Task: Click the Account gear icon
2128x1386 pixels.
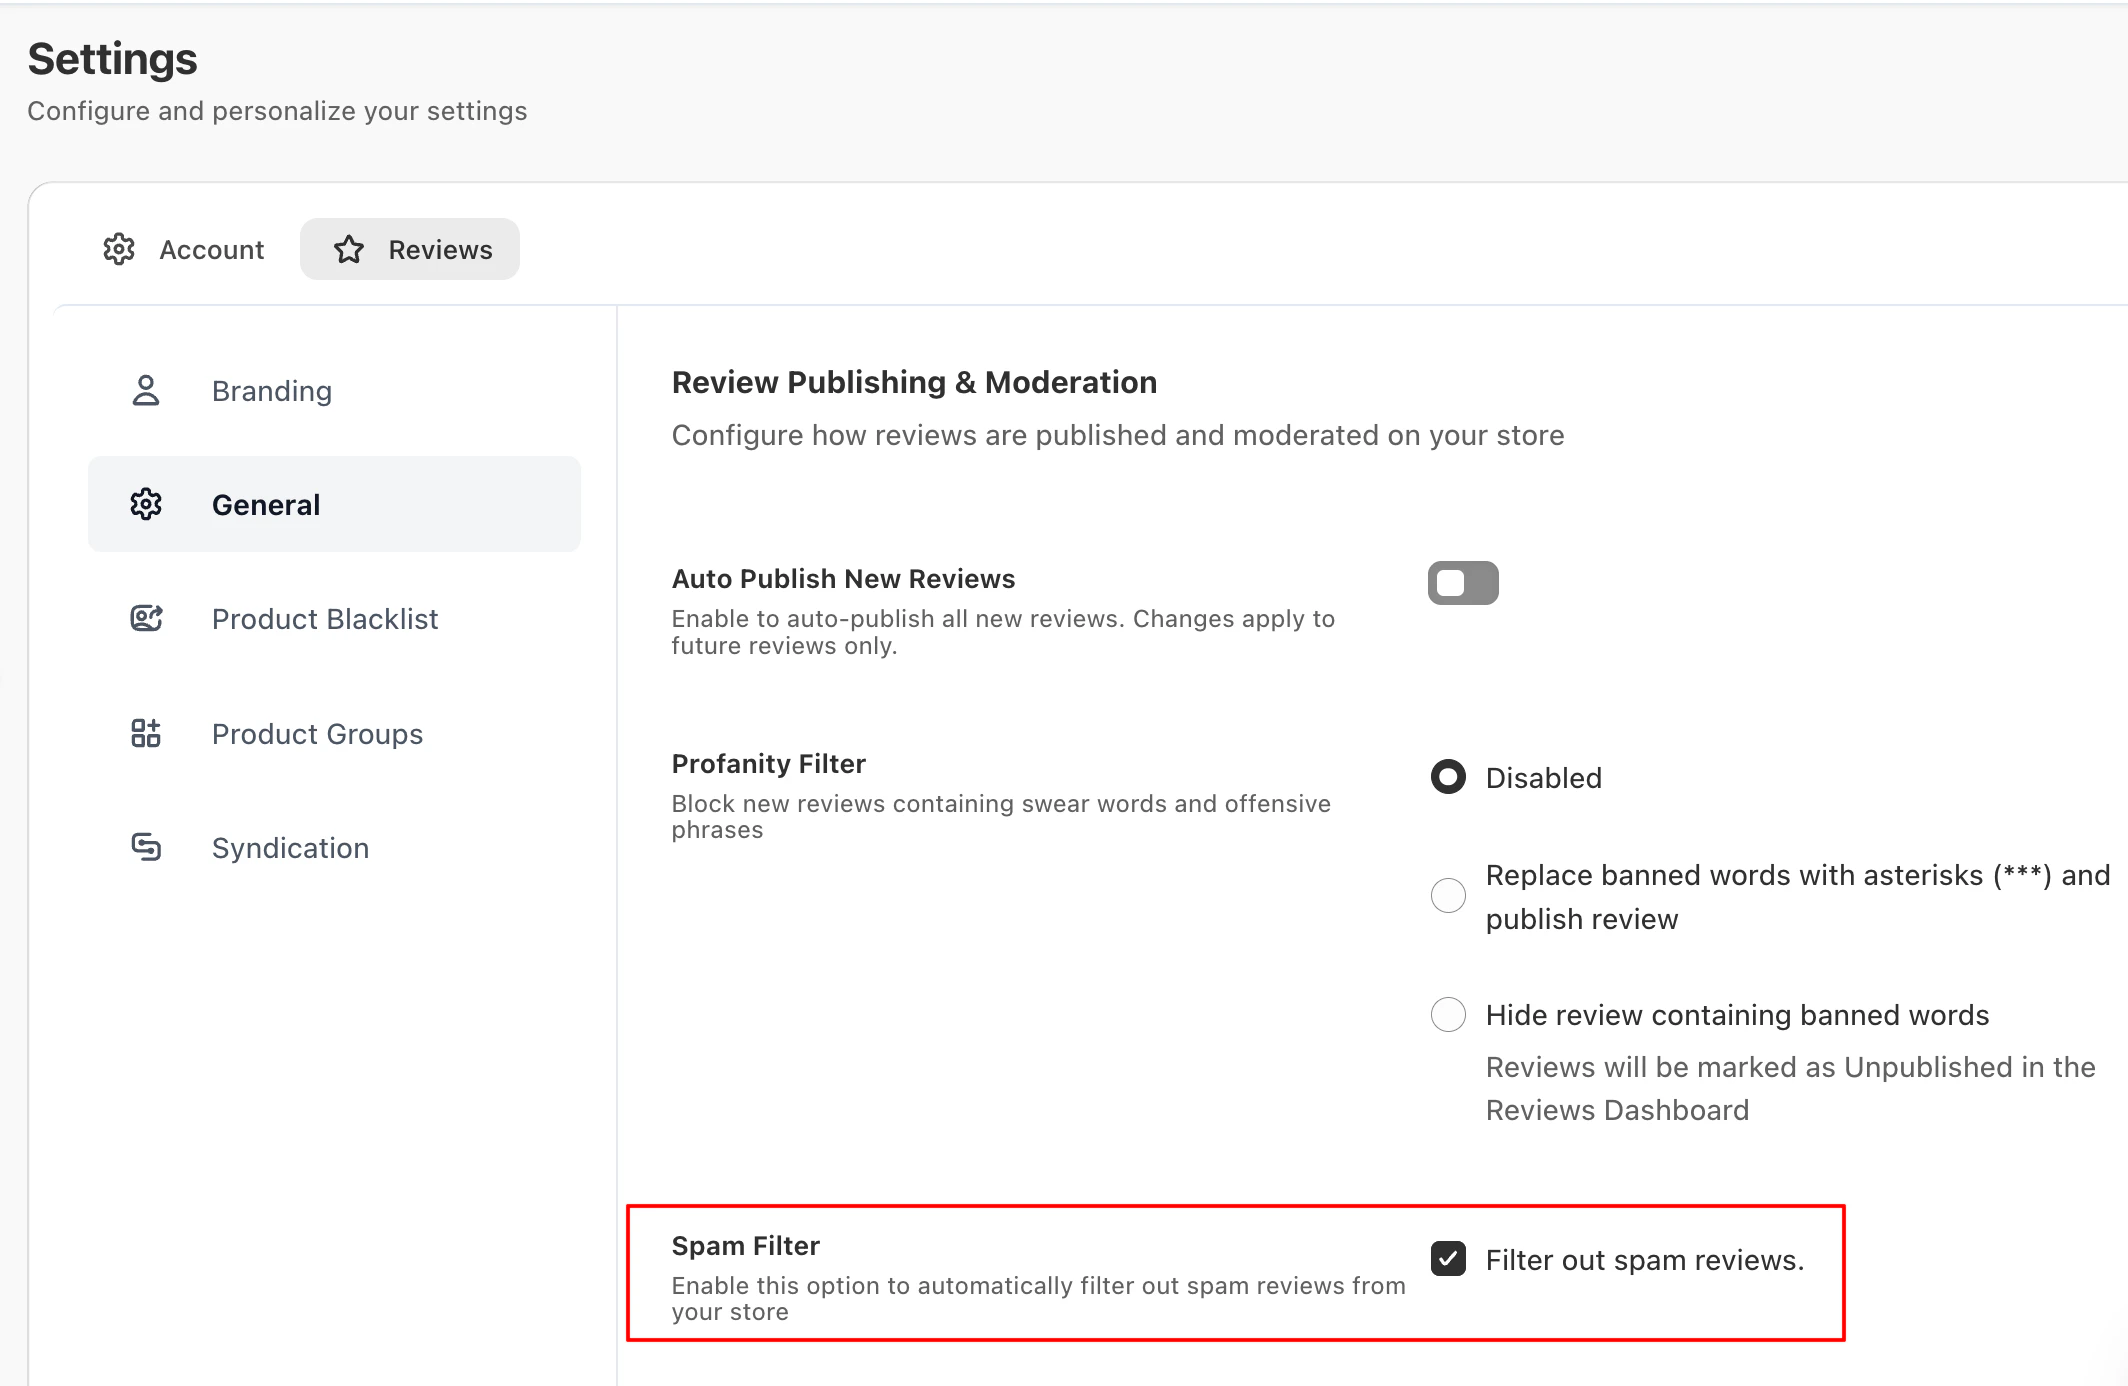Action: (x=119, y=249)
